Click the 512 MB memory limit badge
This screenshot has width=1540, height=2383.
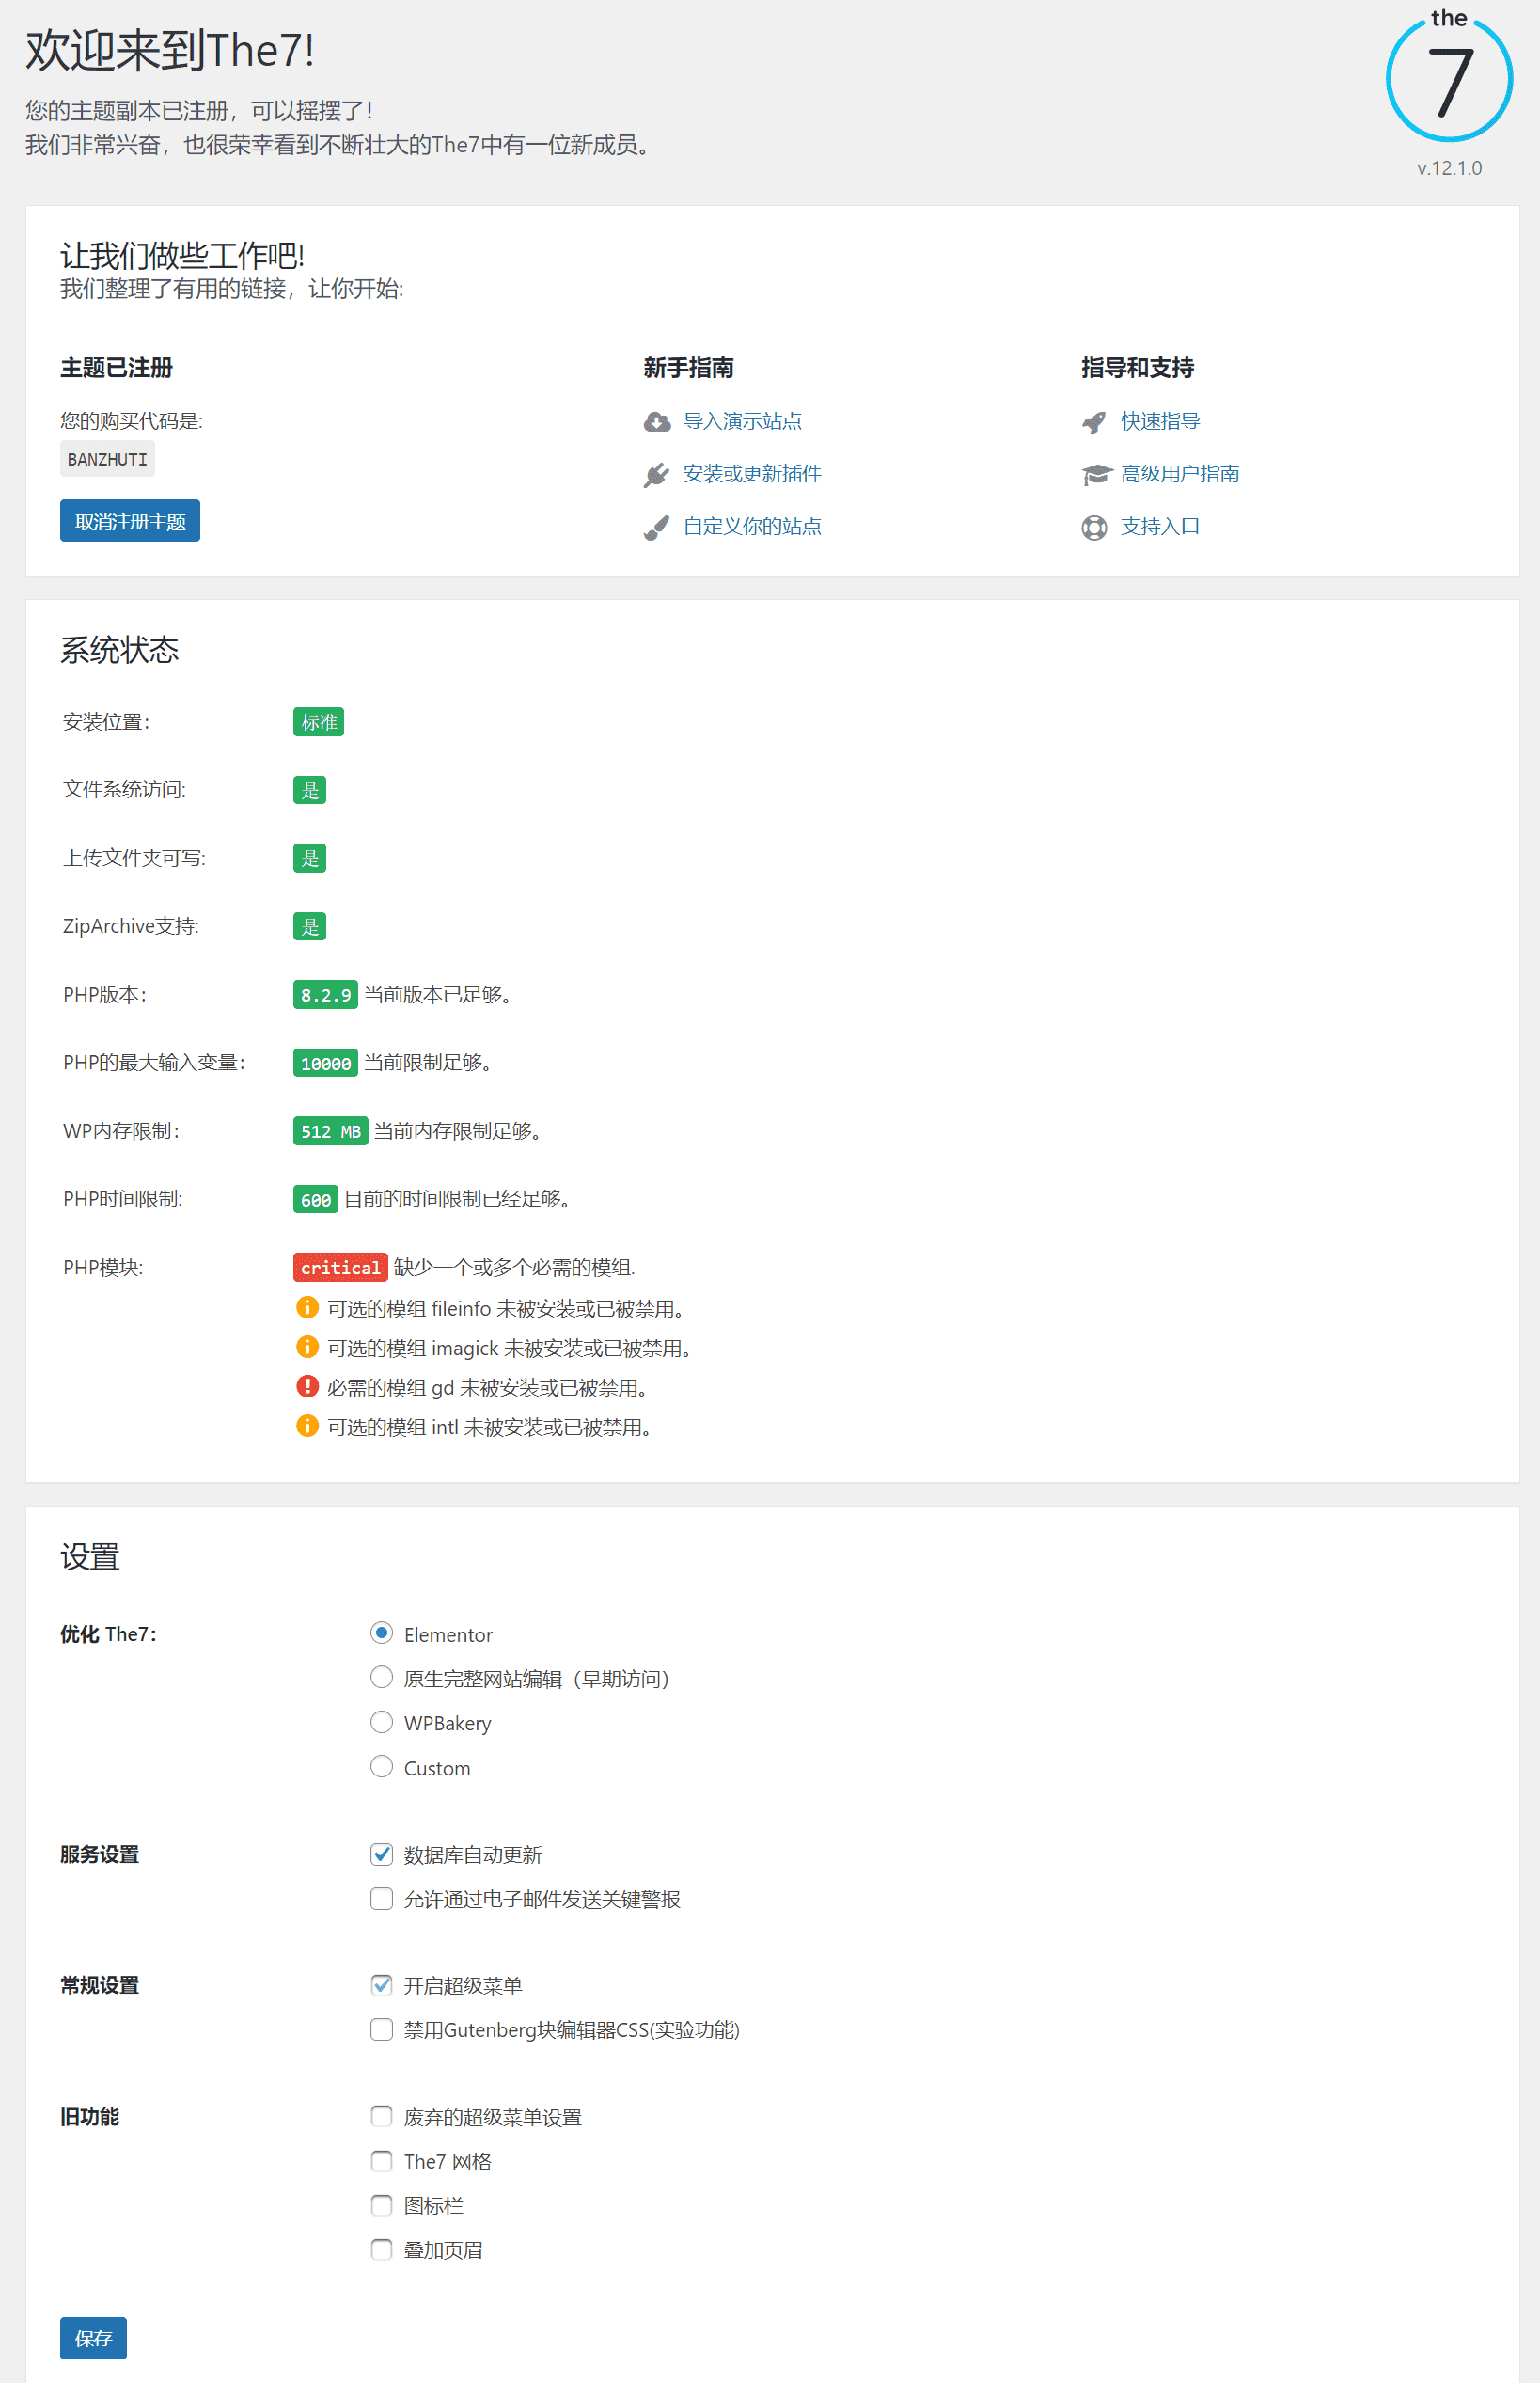330,1131
